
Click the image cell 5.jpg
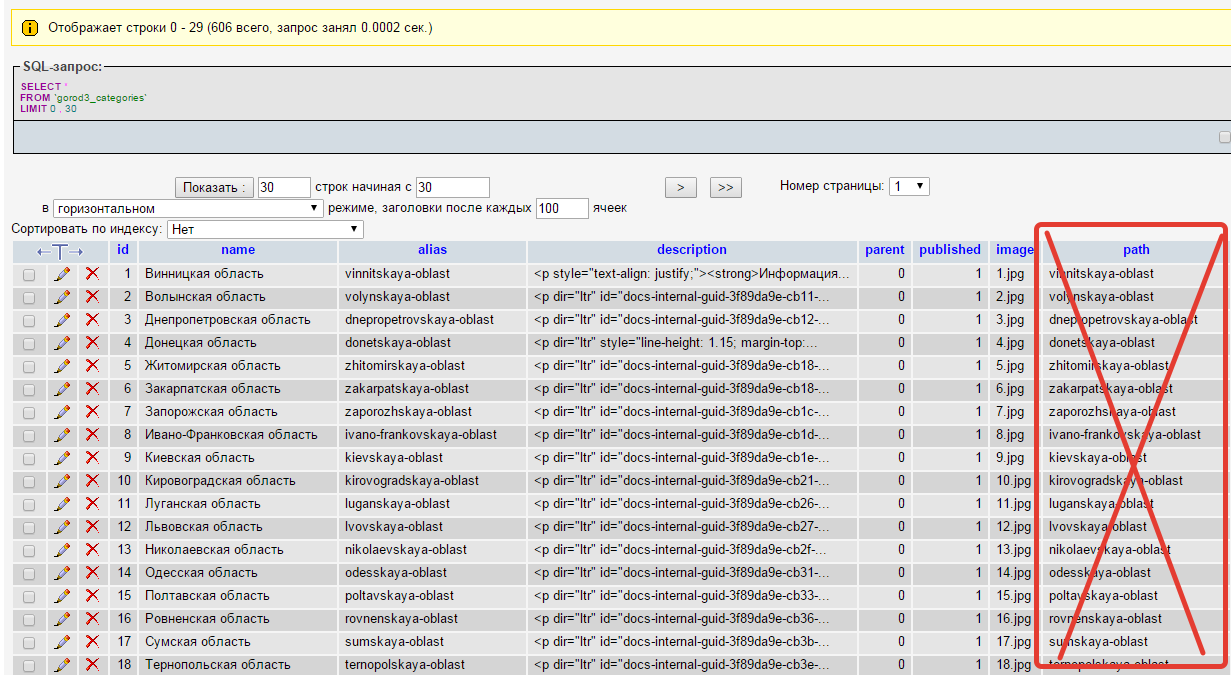tap(1010, 366)
